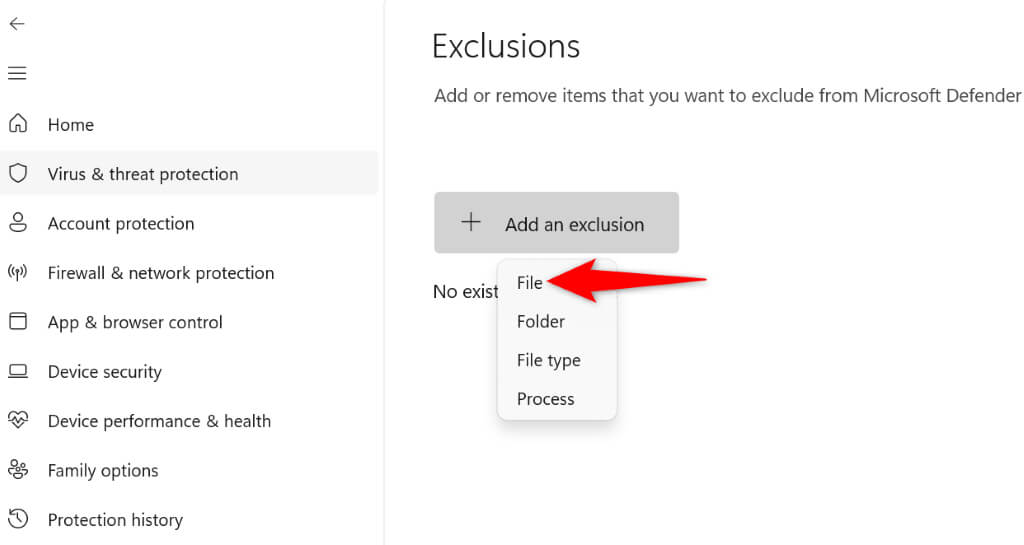Choose File from the exclusion dropdown
The width and height of the screenshot is (1024, 545).
[530, 283]
